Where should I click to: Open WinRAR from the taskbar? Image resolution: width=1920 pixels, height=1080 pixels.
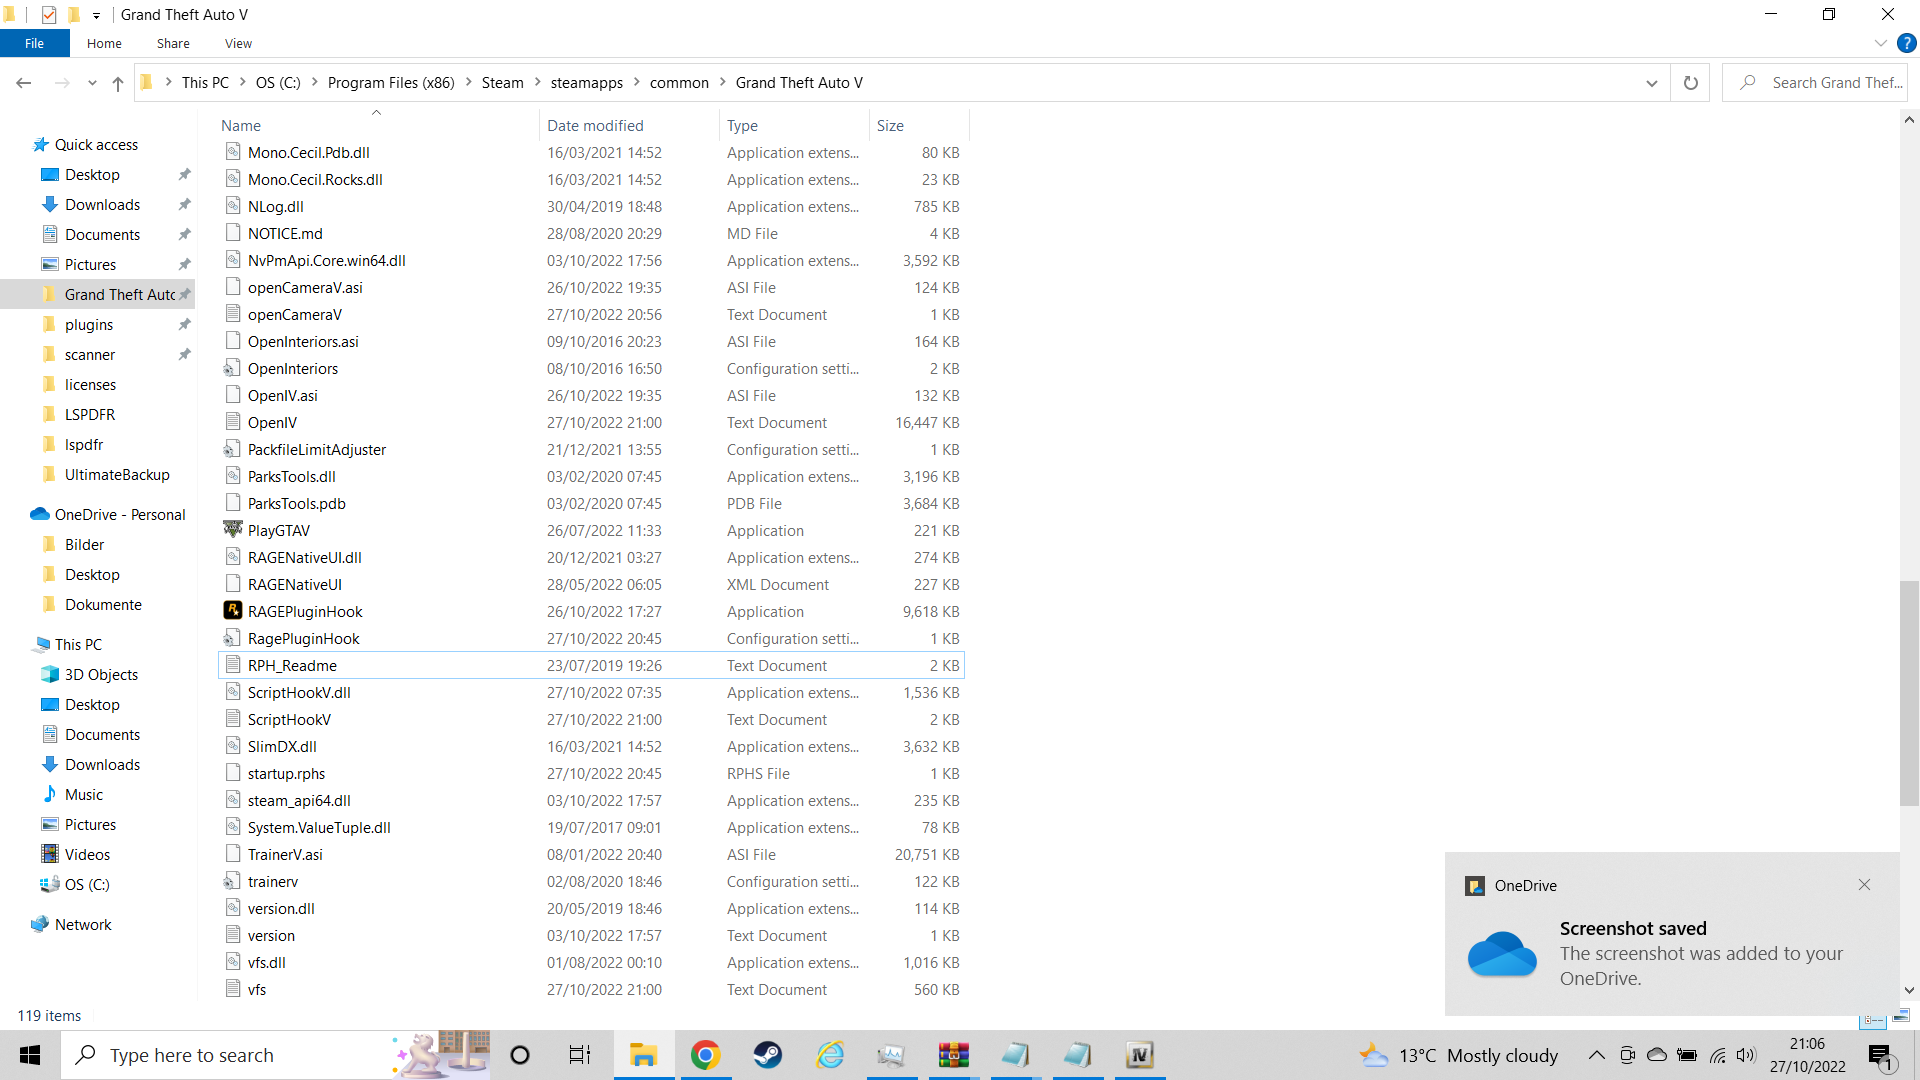[954, 1055]
